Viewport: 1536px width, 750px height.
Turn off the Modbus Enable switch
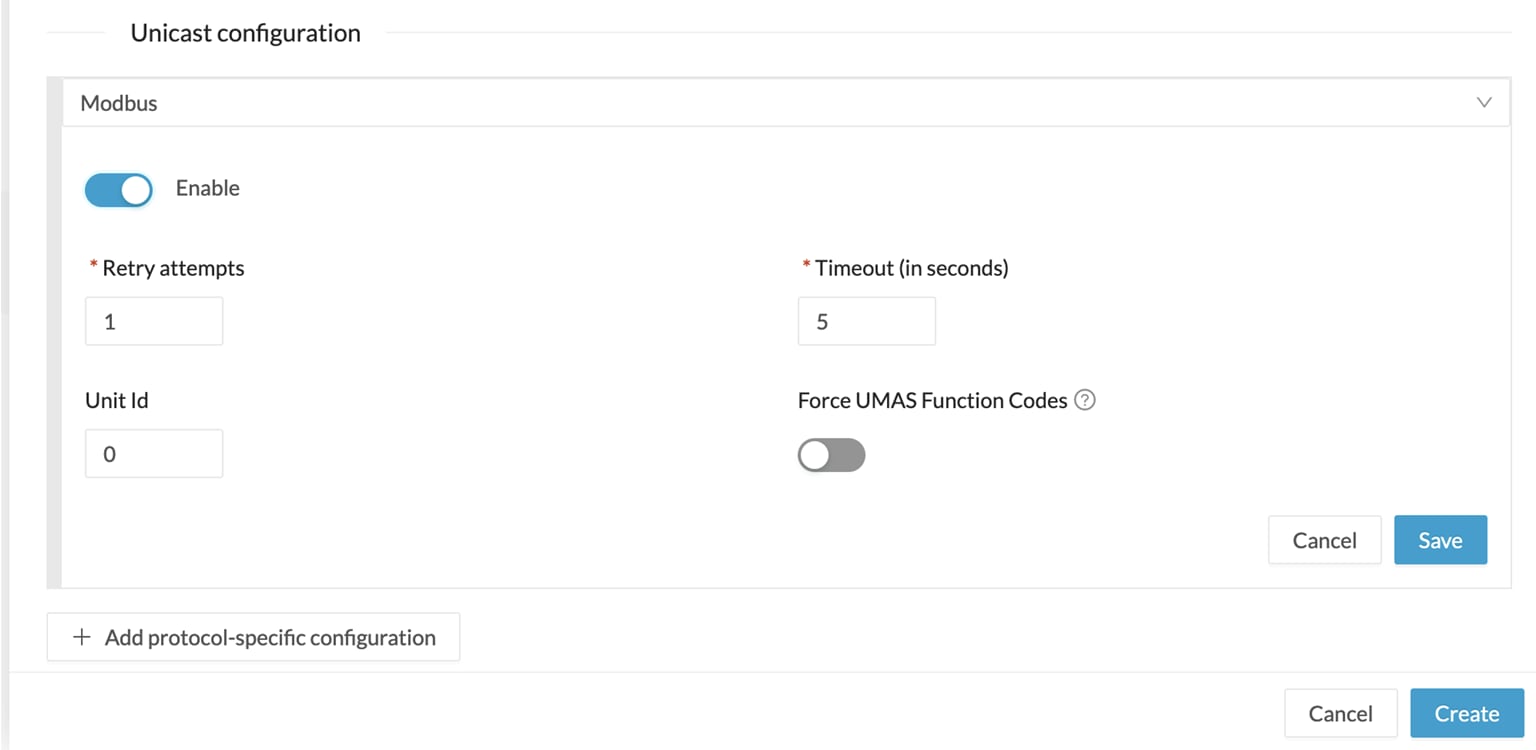point(118,189)
